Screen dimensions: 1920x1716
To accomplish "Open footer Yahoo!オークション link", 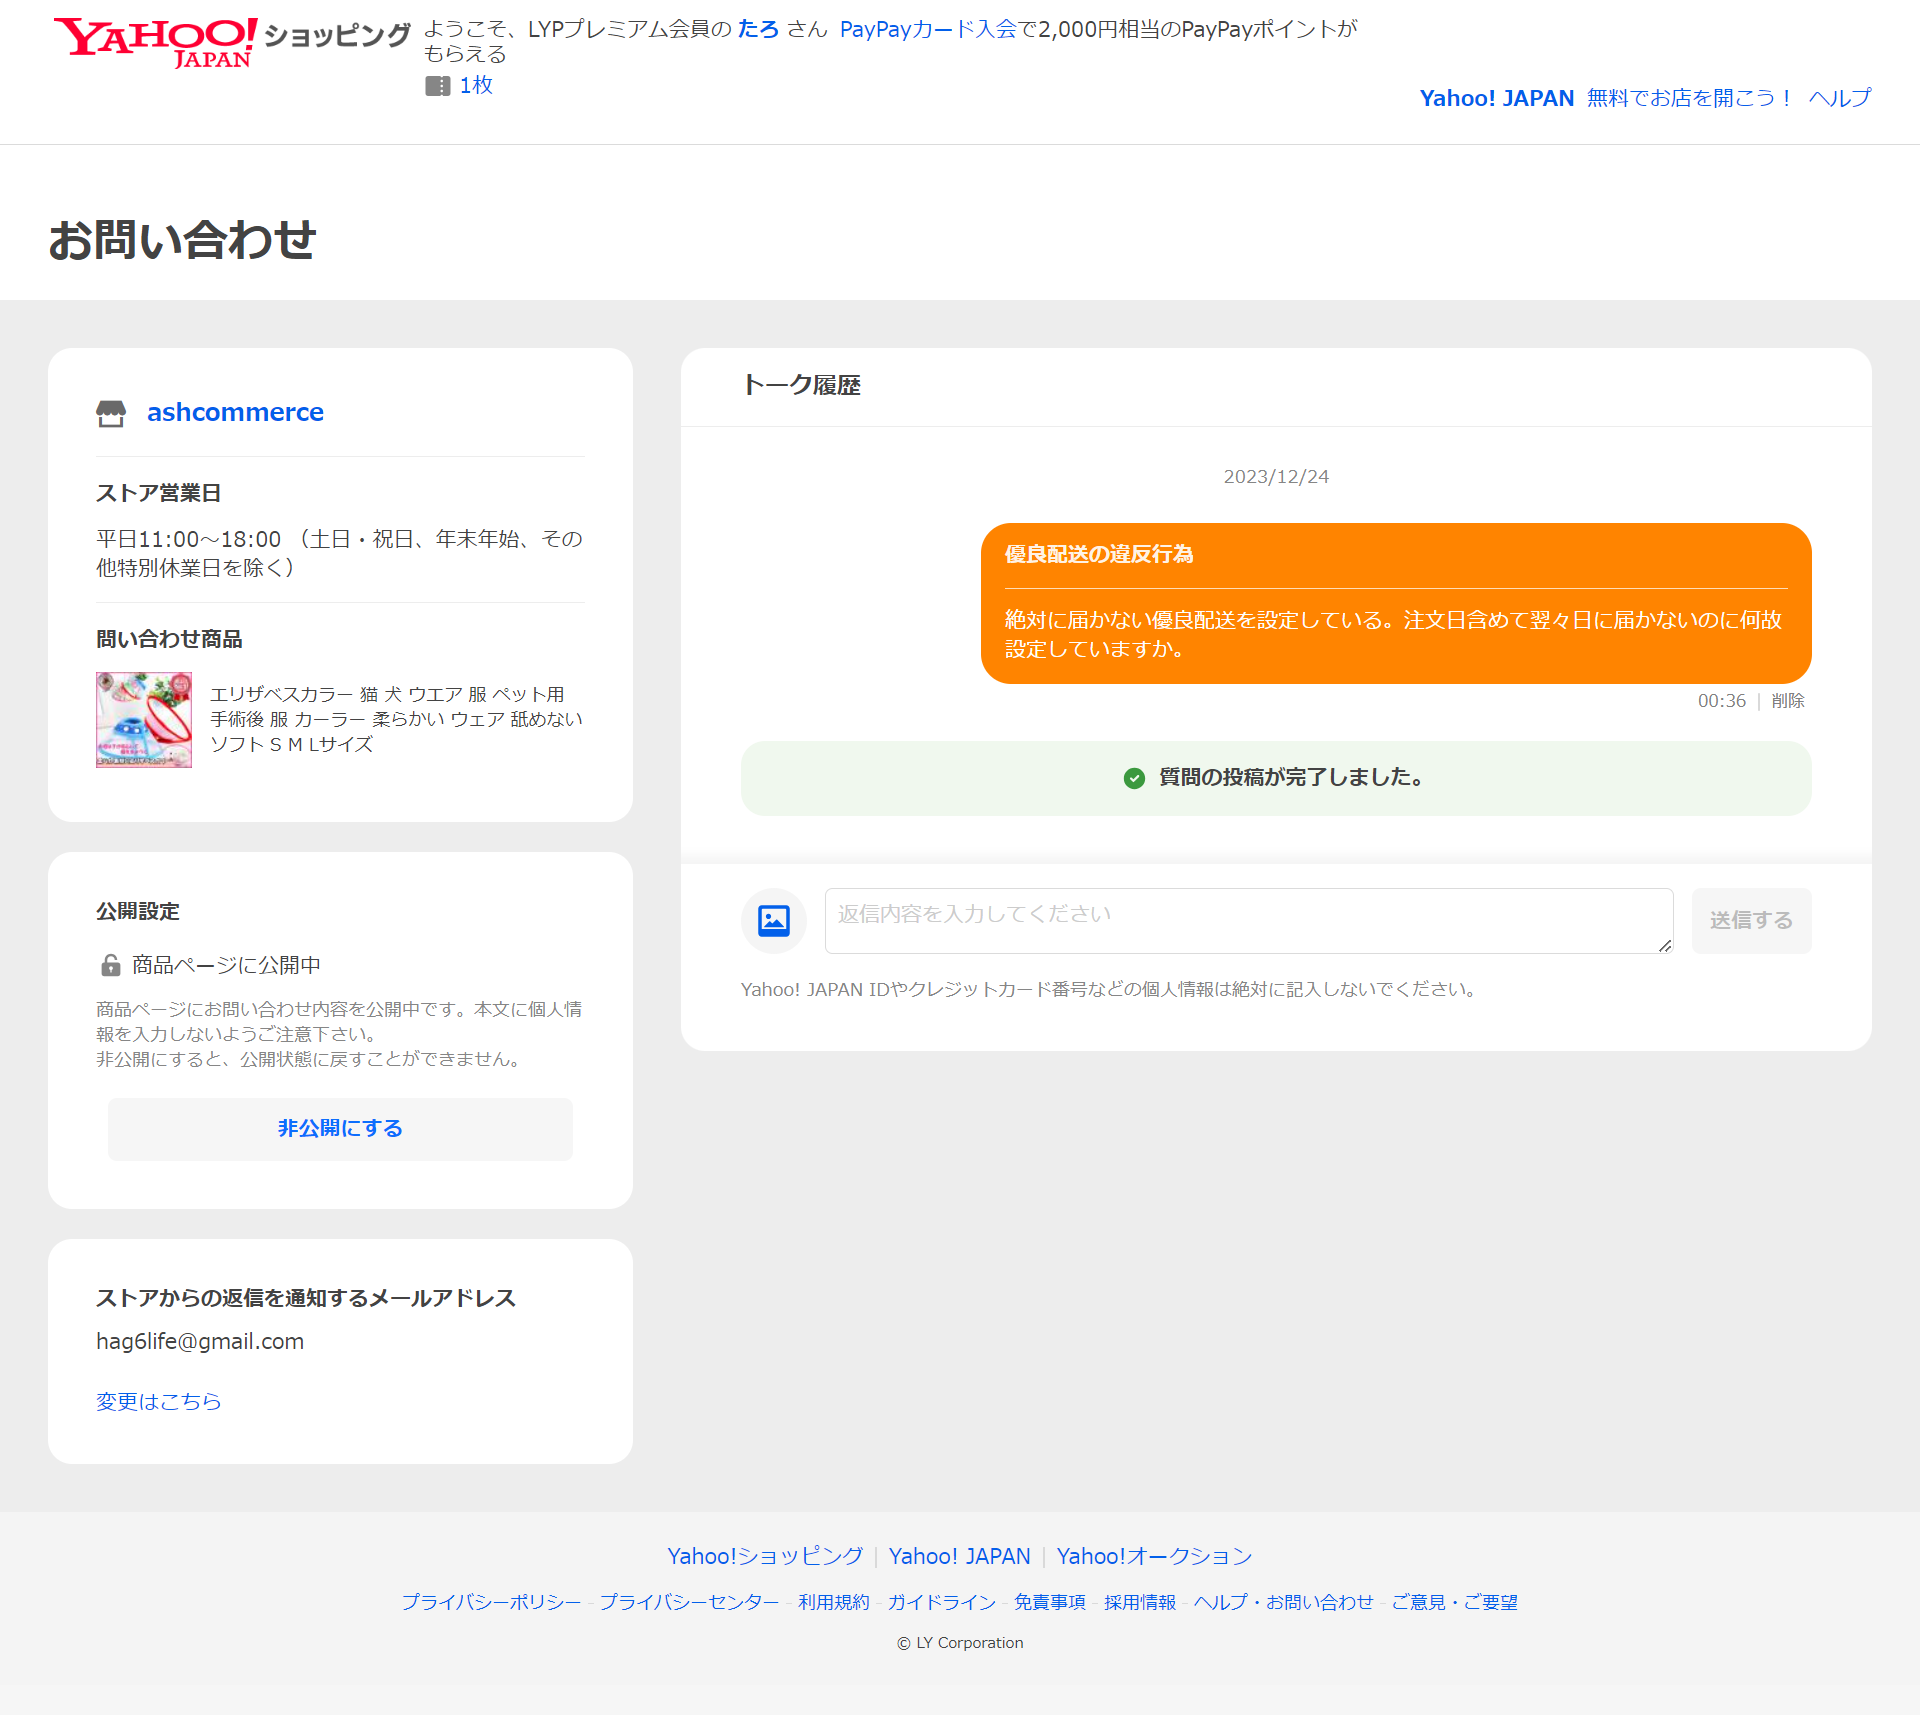I will 1154,1556.
